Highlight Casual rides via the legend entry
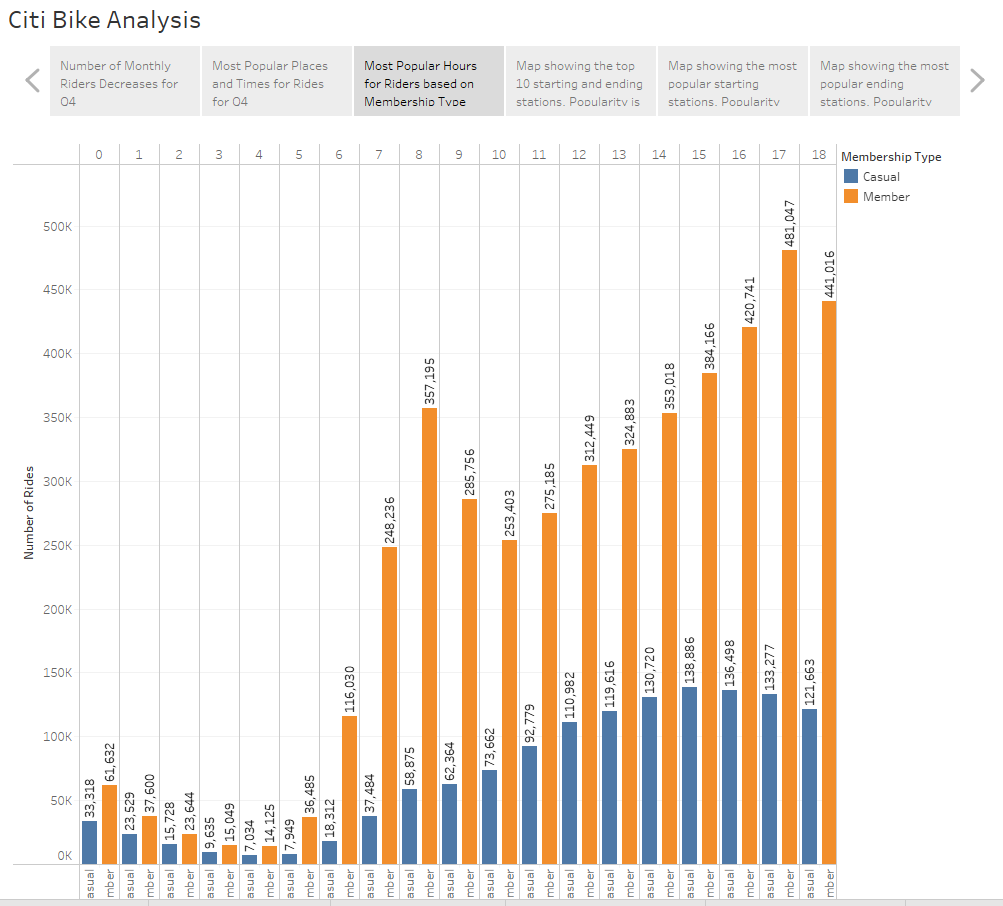1003x906 pixels. click(x=880, y=177)
